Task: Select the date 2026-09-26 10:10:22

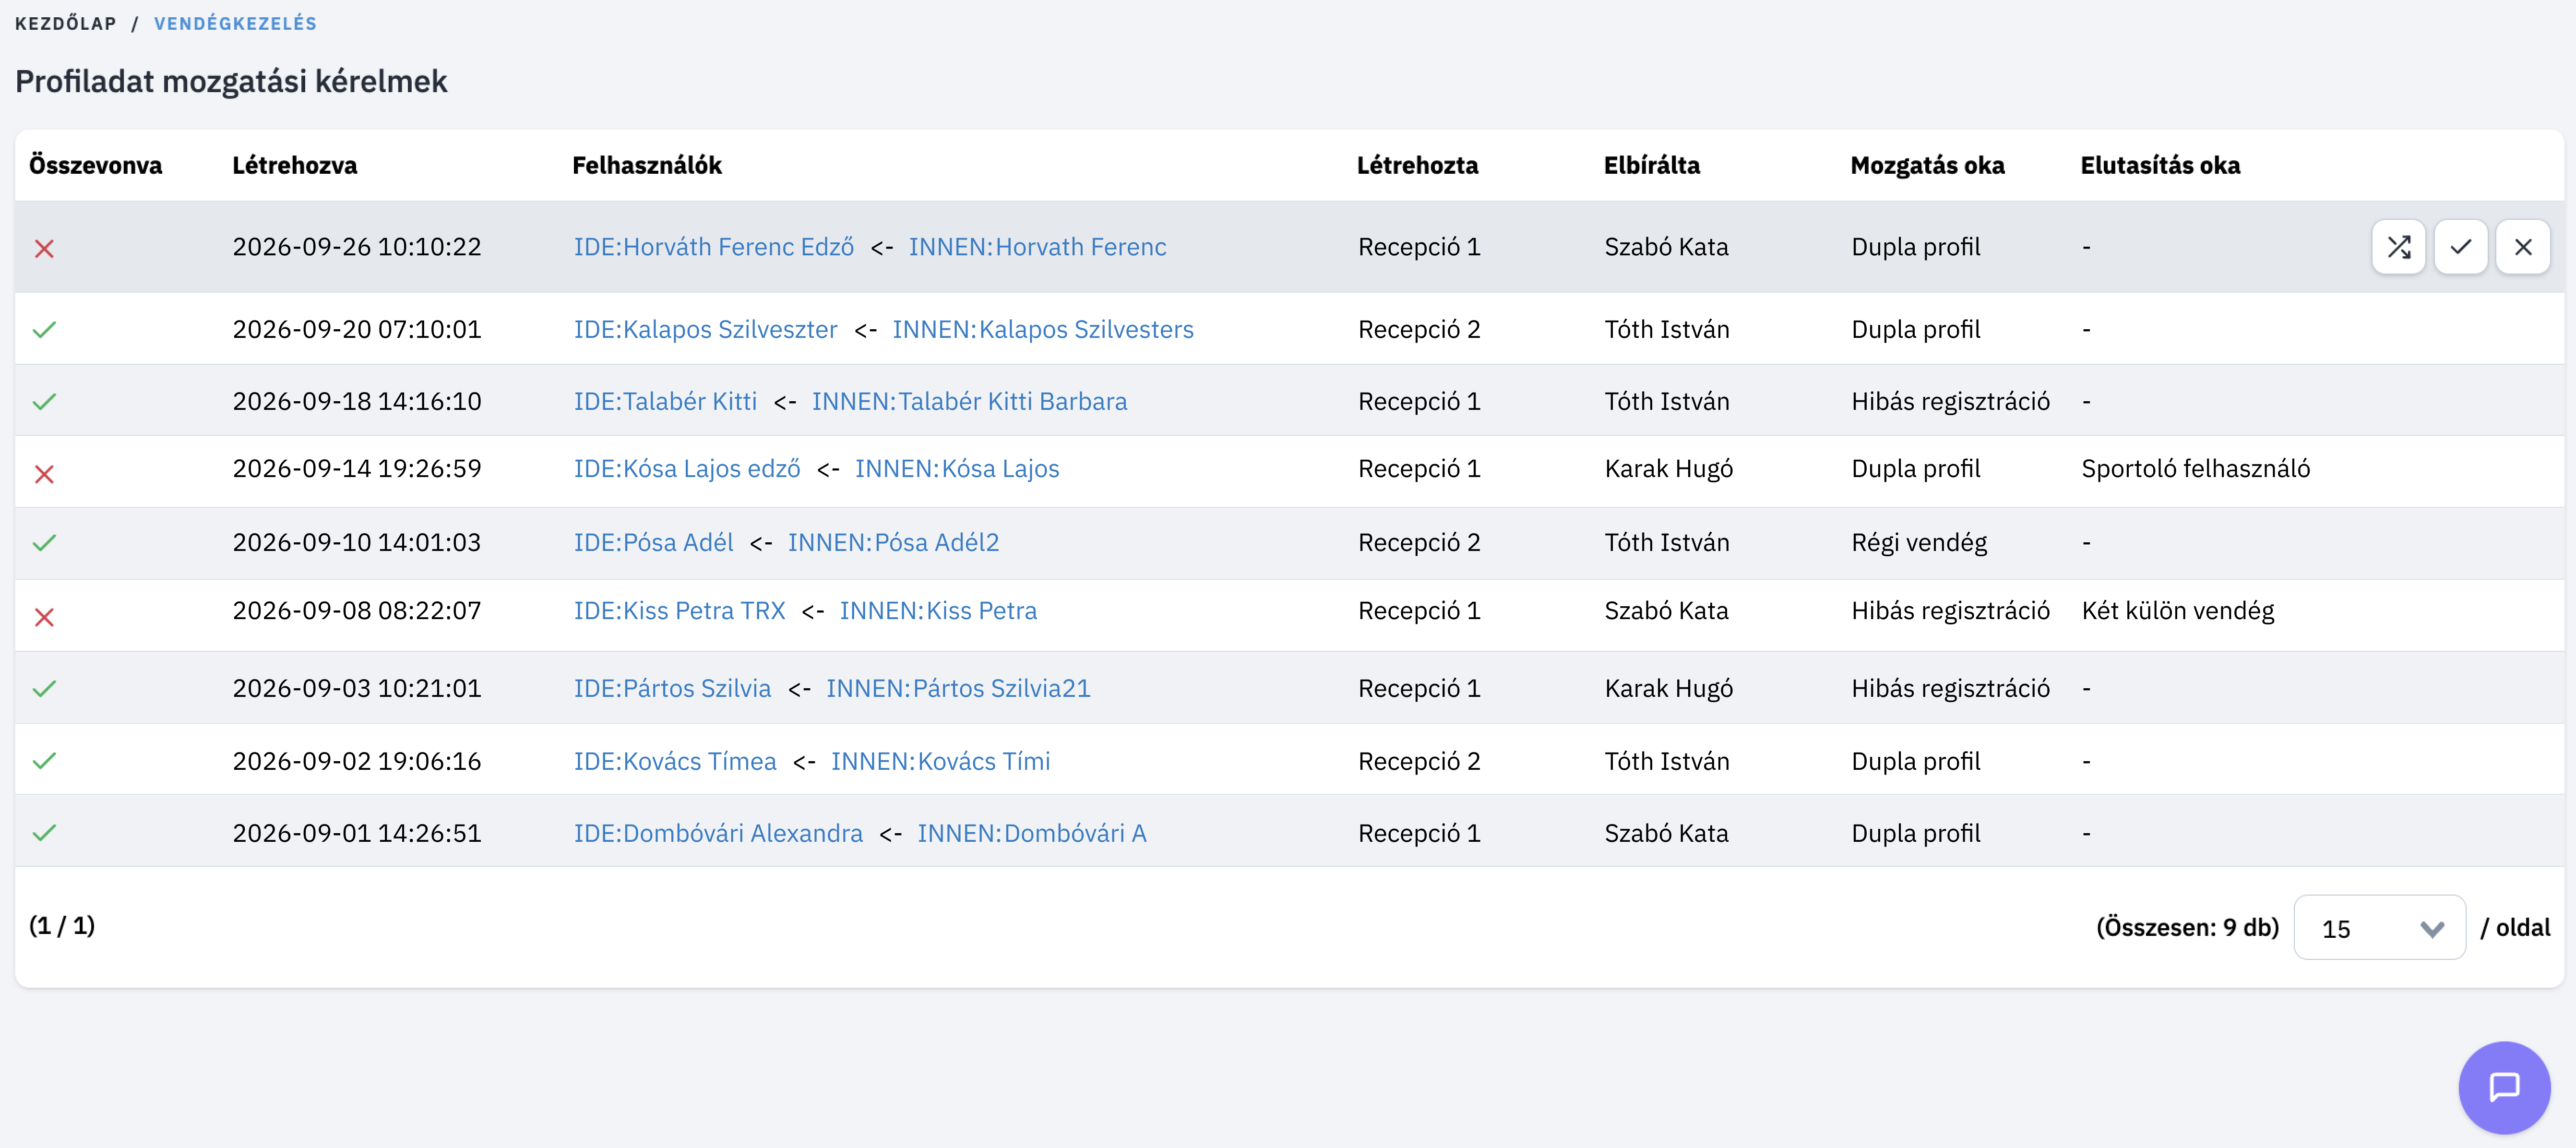Action: [x=357, y=247]
